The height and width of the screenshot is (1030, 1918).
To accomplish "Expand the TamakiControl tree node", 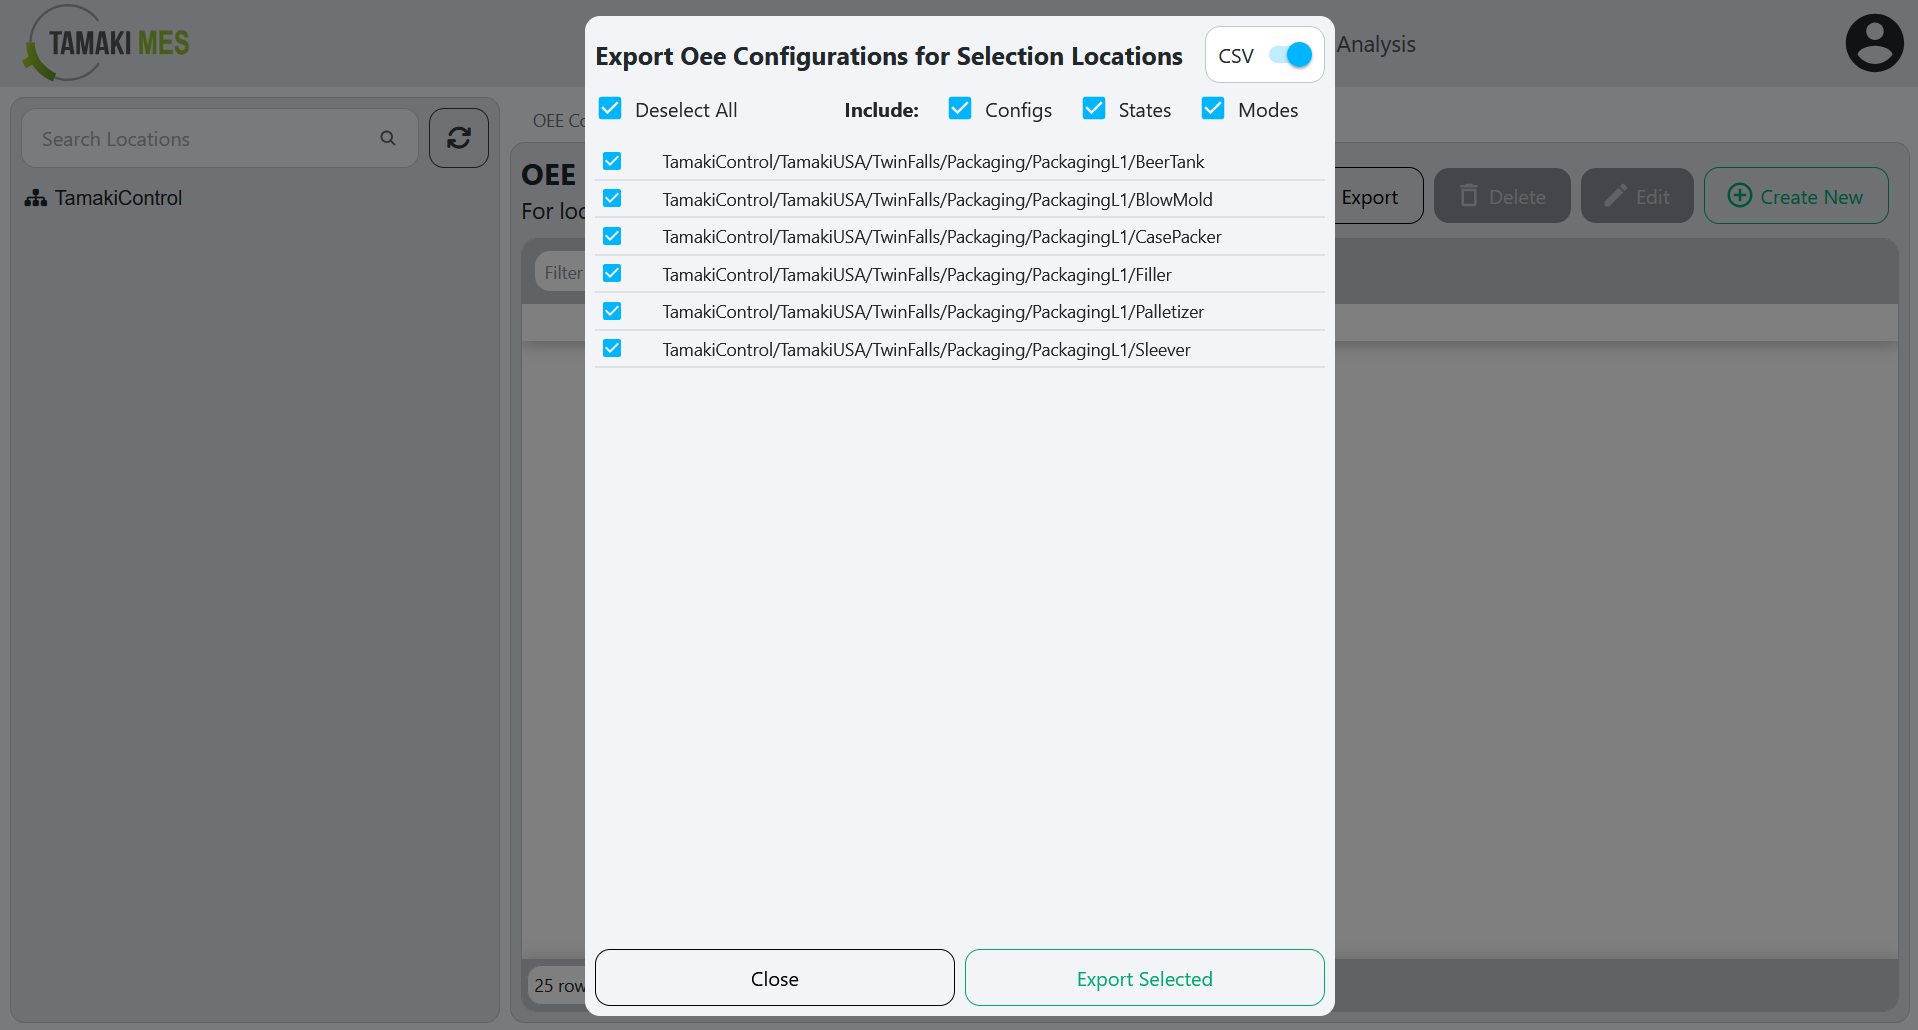I will coord(117,197).
